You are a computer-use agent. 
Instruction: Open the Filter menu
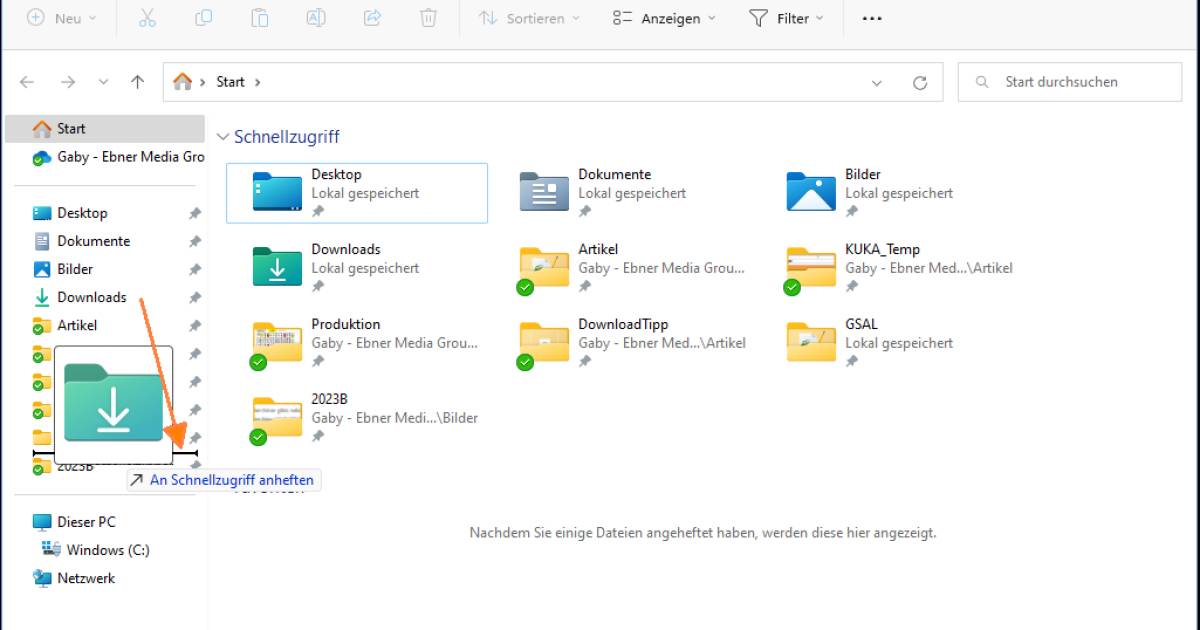[x=786, y=18]
